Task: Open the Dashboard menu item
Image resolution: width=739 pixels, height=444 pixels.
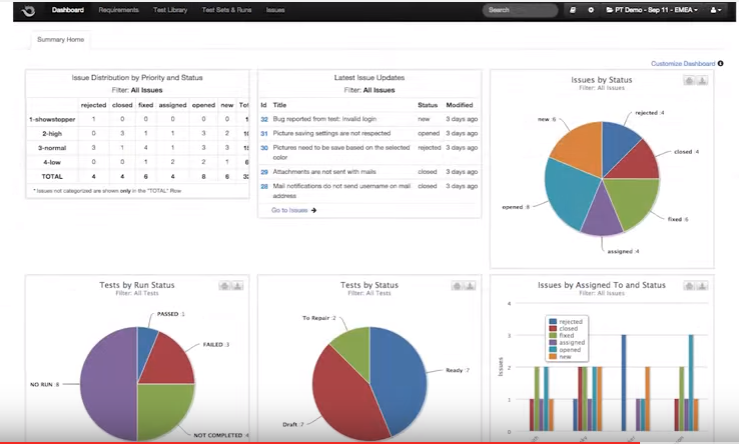Action: [68, 10]
